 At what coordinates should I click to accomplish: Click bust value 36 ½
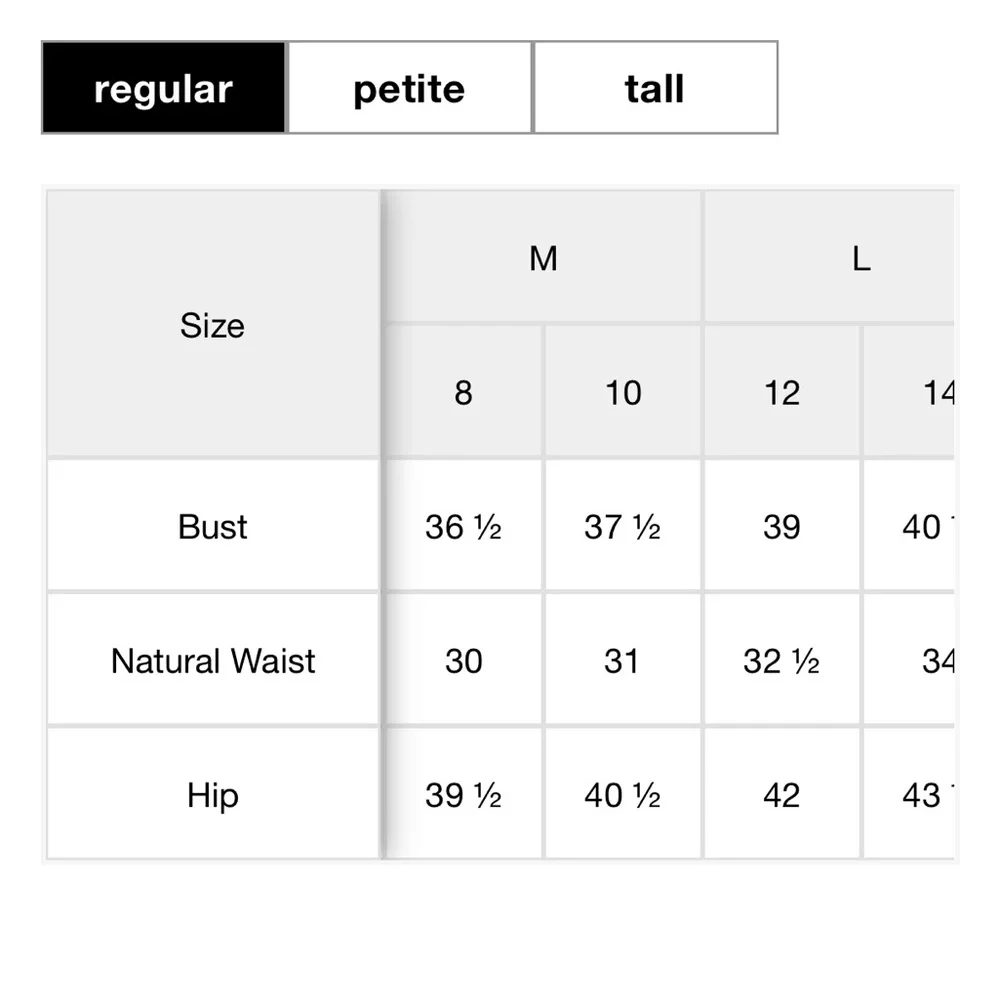click(x=463, y=526)
